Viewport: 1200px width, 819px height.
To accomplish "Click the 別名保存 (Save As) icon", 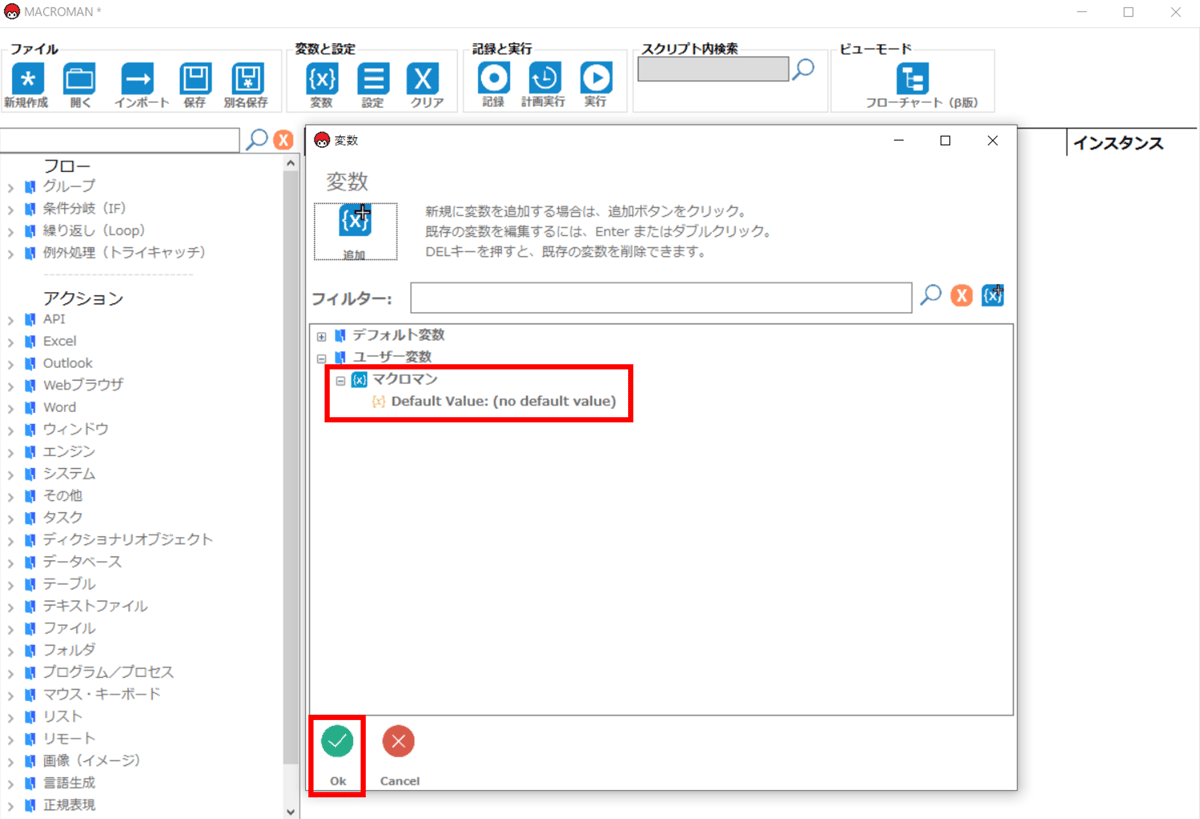I will [247, 79].
